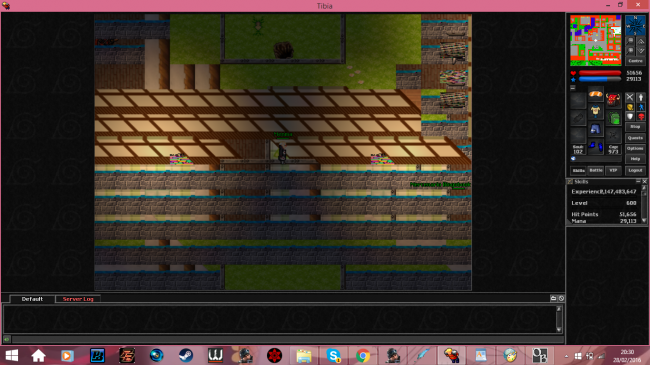Click the orange goggles head slot
Image resolution: width=650 pixels, height=365 pixels.
coord(596,94)
